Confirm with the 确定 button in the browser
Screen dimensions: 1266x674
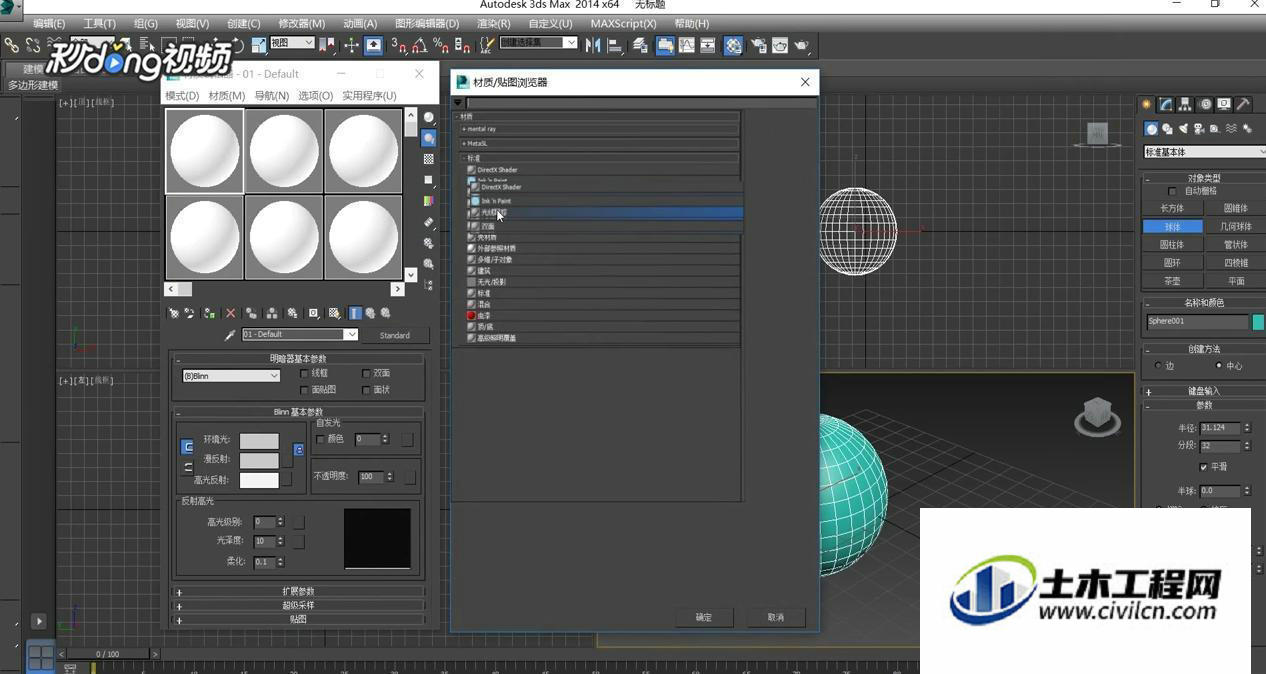click(704, 617)
